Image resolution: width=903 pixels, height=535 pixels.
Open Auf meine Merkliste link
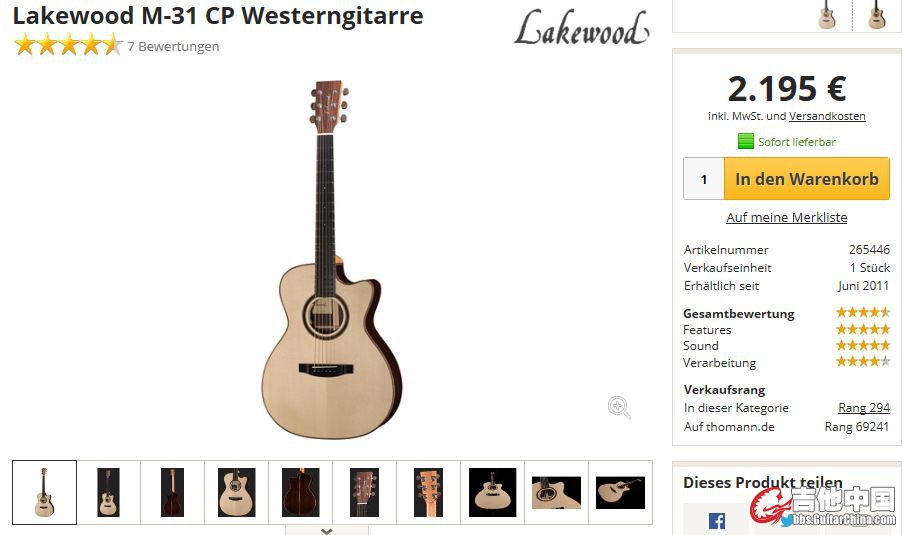click(x=787, y=217)
